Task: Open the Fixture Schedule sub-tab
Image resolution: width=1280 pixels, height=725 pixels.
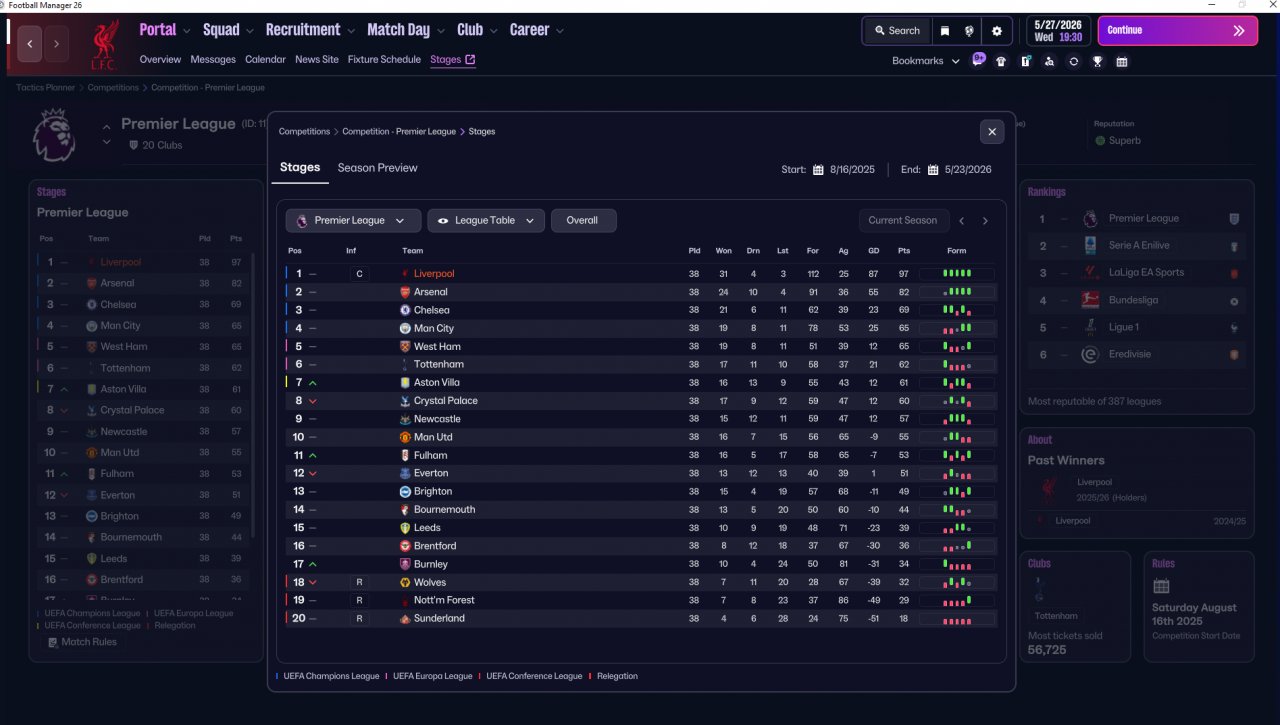Action: pyautogui.click(x=384, y=60)
